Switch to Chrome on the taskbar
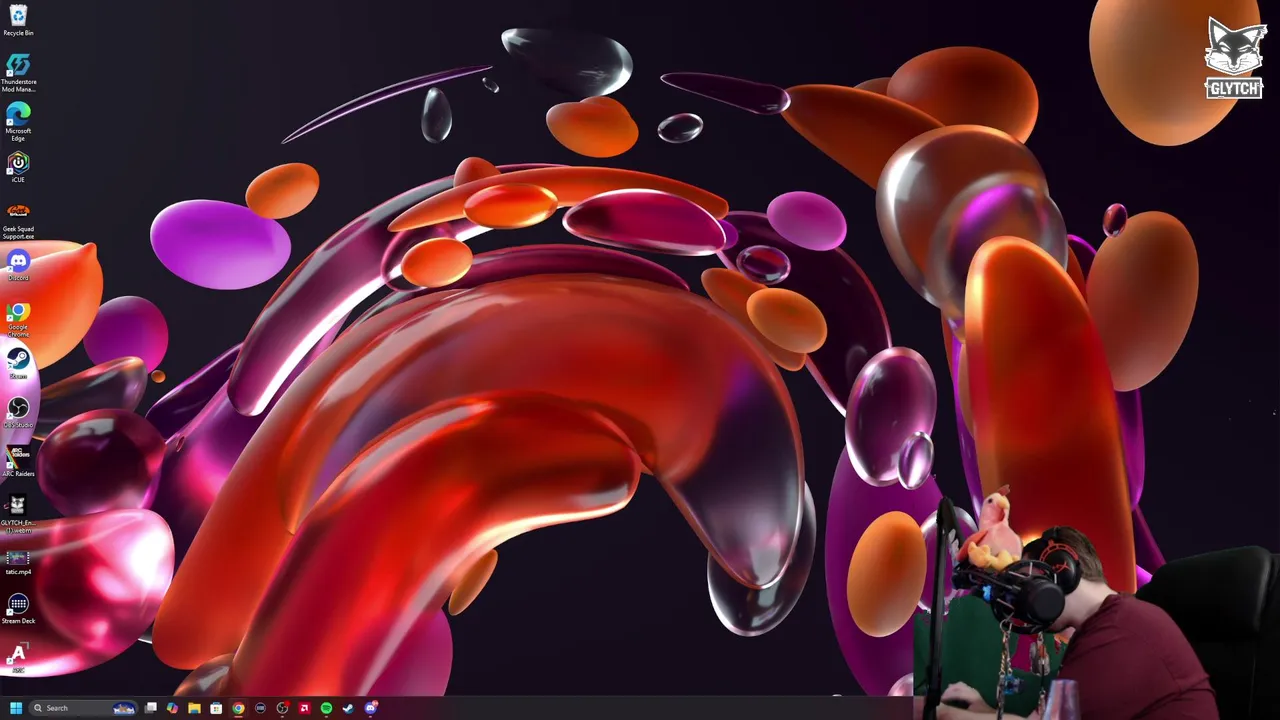The image size is (1280, 720). click(238, 708)
